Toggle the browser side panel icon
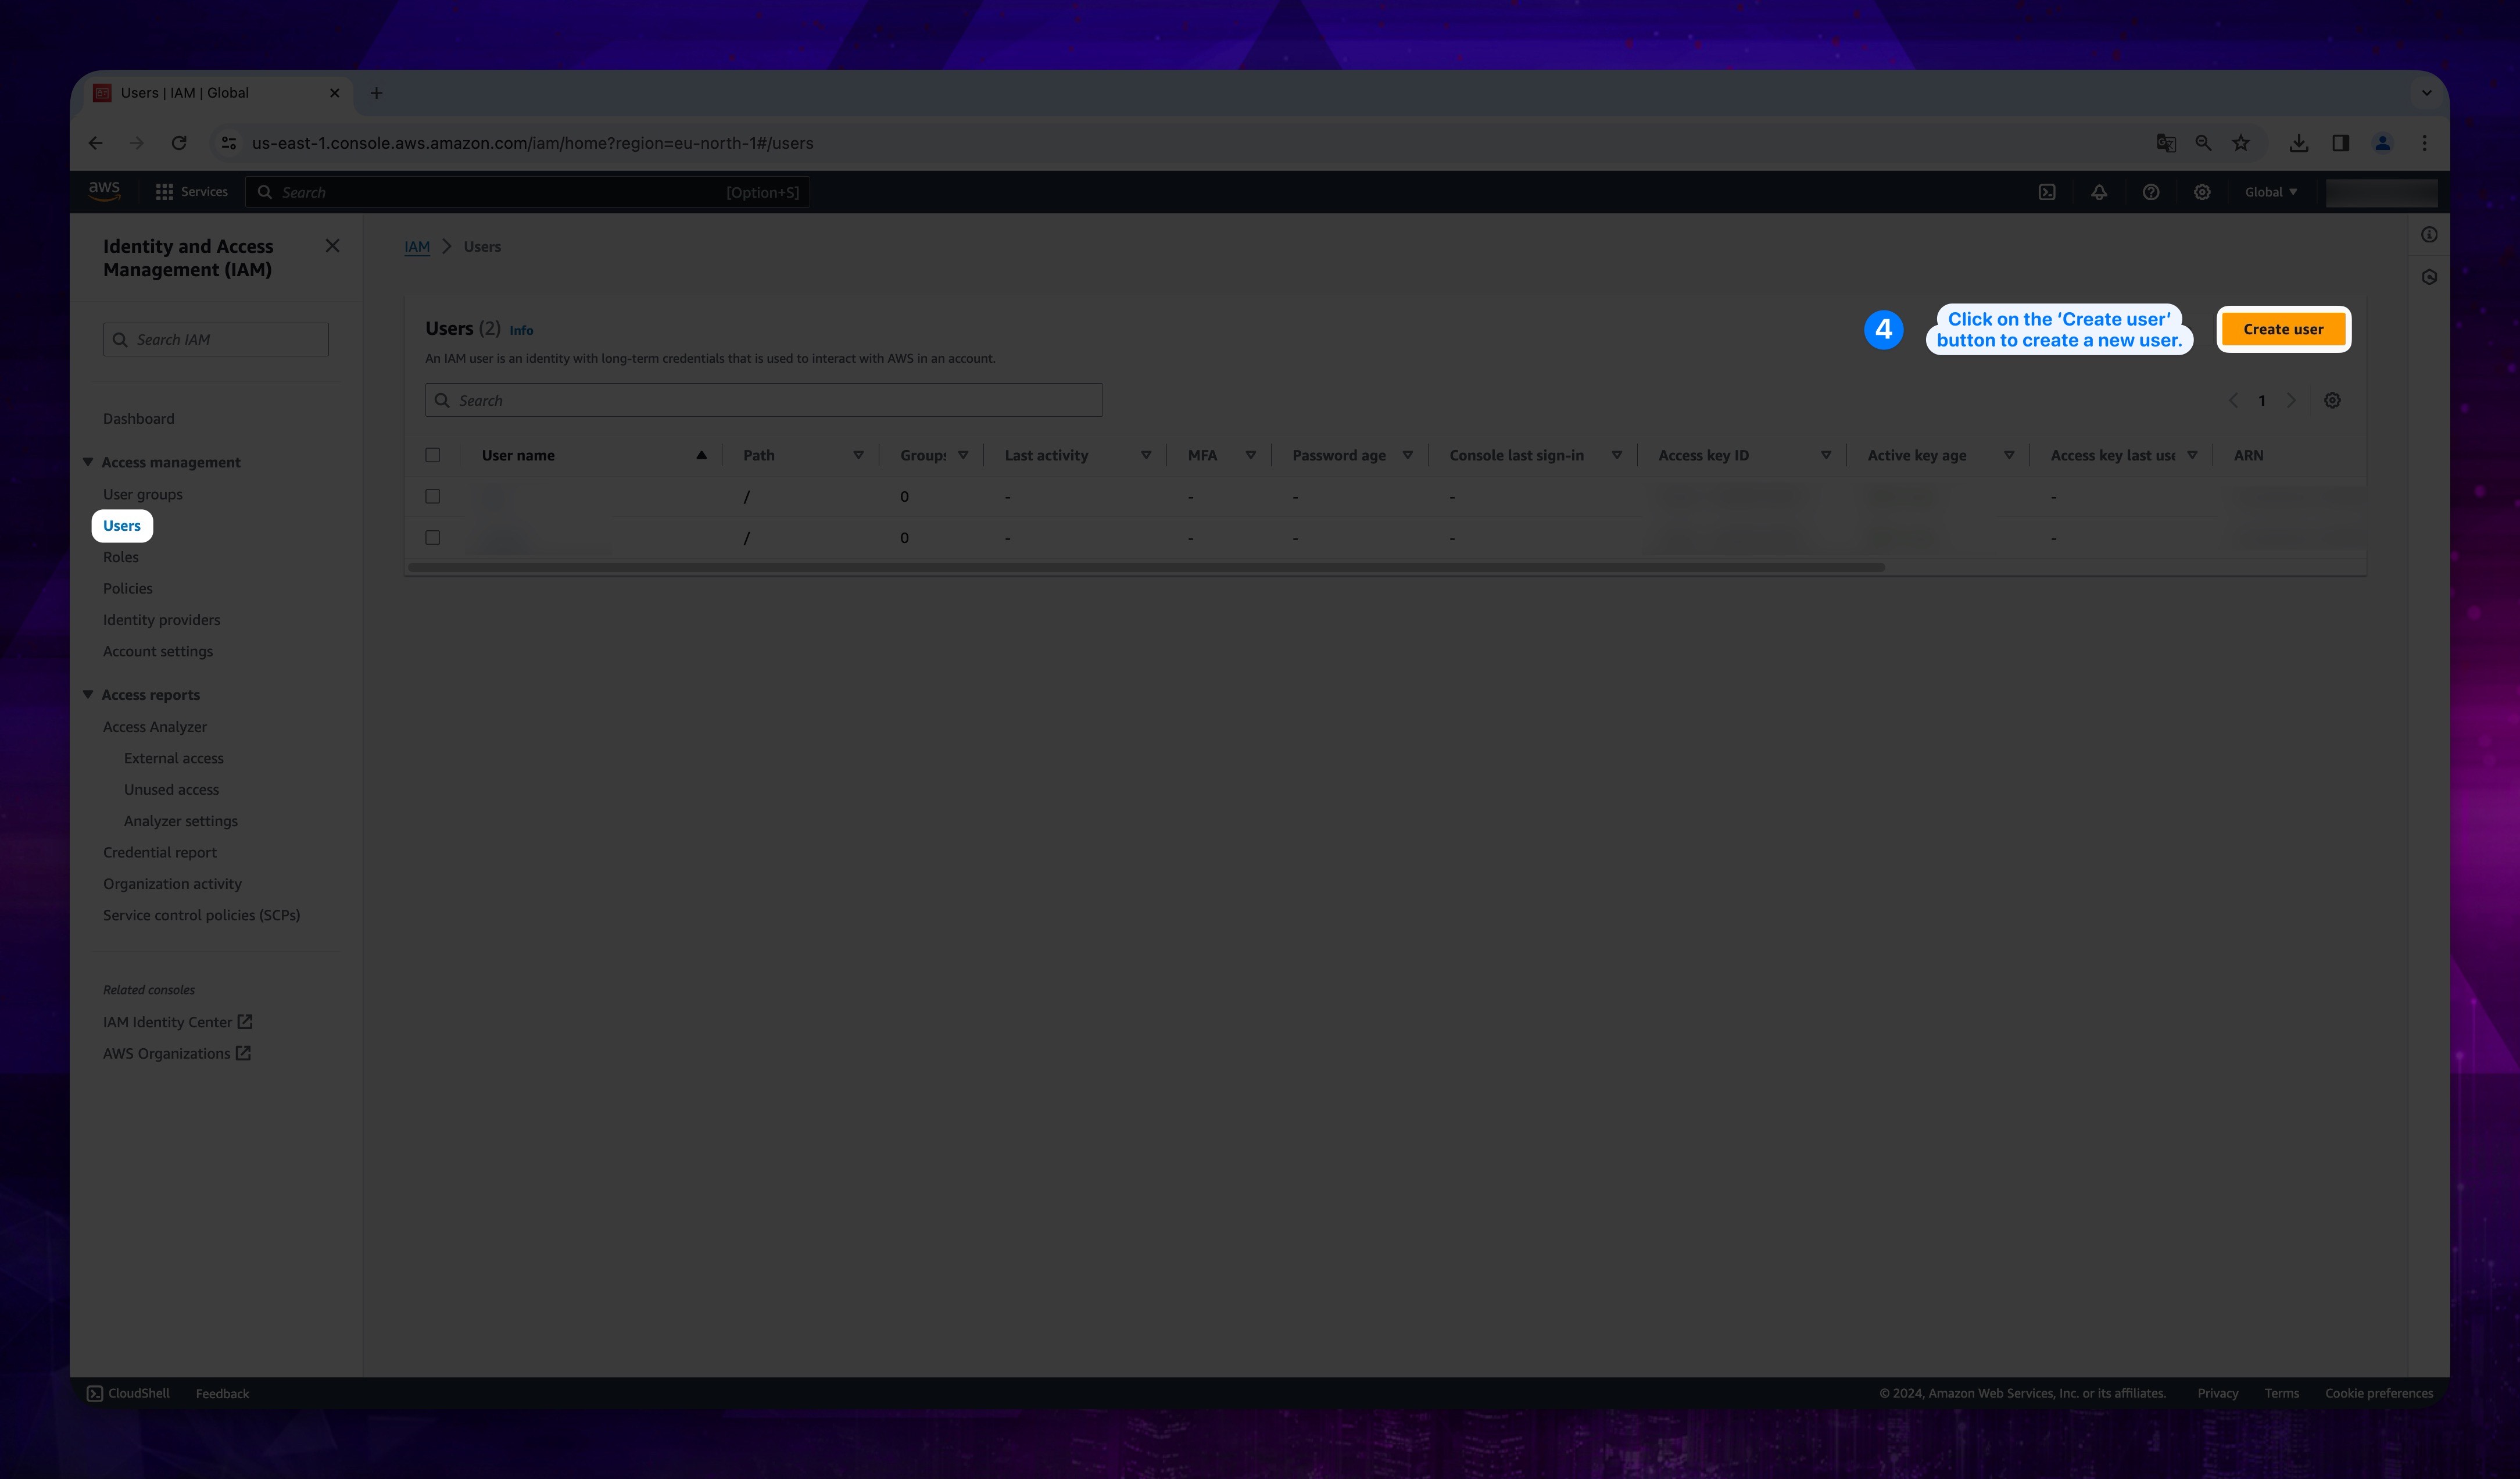2520x1479 pixels. (x=2341, y=143)
